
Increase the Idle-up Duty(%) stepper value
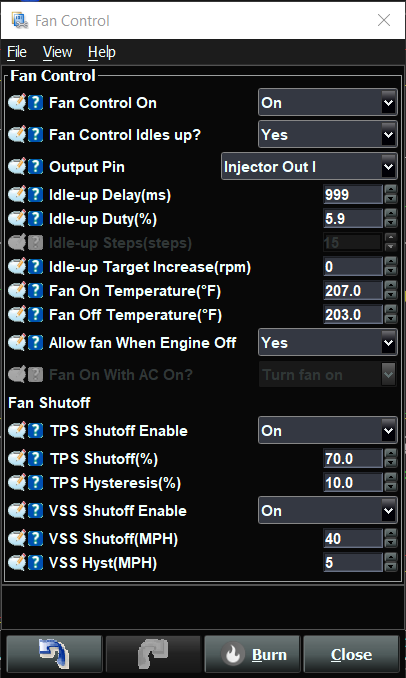pyautogui.click(x=391, y=213)
